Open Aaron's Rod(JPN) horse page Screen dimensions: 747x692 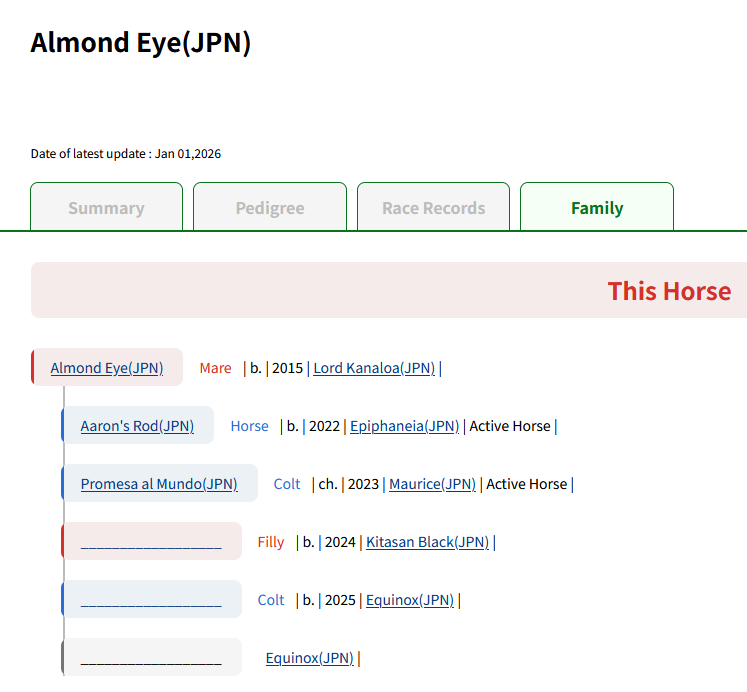pos(137,426)
